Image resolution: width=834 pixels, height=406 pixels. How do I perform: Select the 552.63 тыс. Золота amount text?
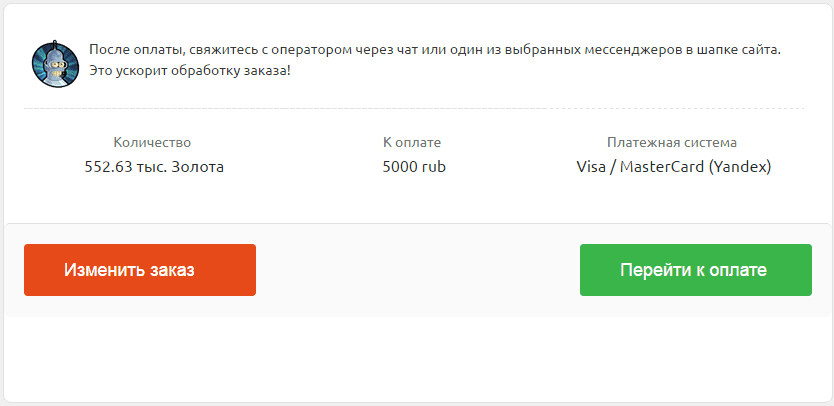154,167
